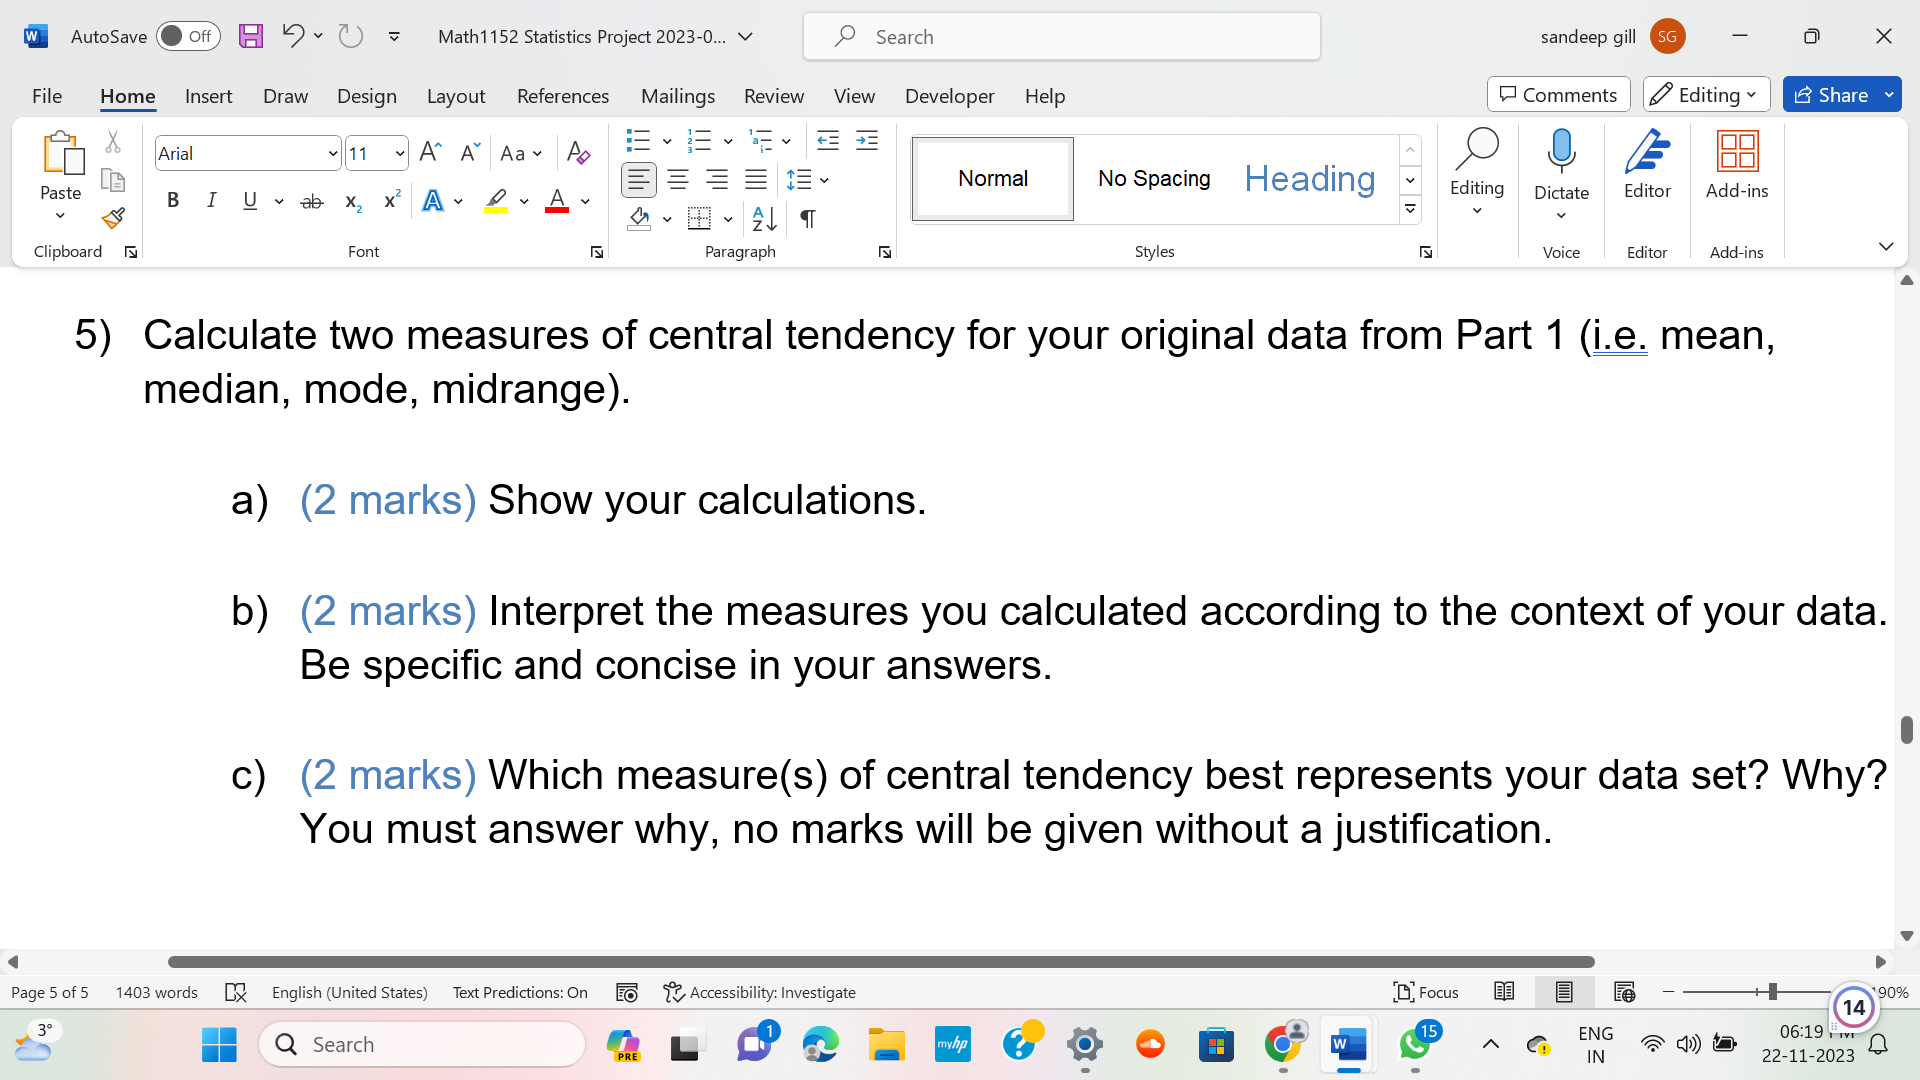Open the Review ribbon tab
This screenshot has width=1920, height=1080.
pyautogui.click(x=773, y=96)
